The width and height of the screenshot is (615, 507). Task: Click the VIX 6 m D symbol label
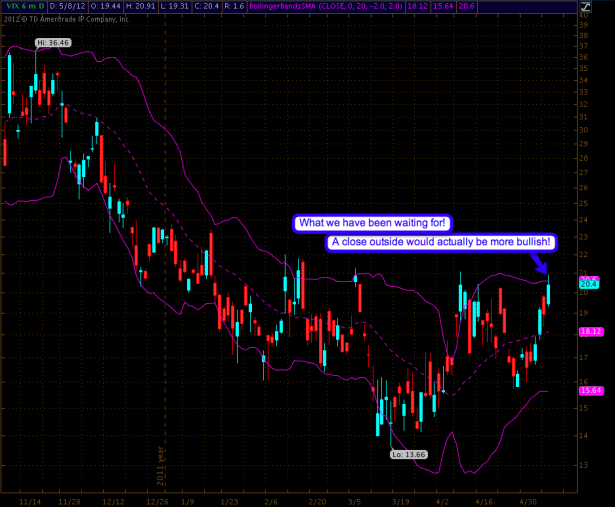pyautogui.click(x=23, y=6)
